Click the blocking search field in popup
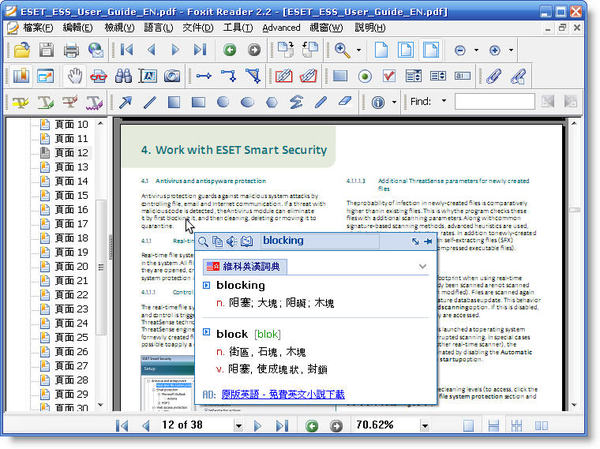Viewport: 600px width, 449px height. pyautogui.click(x=321, y=241)
